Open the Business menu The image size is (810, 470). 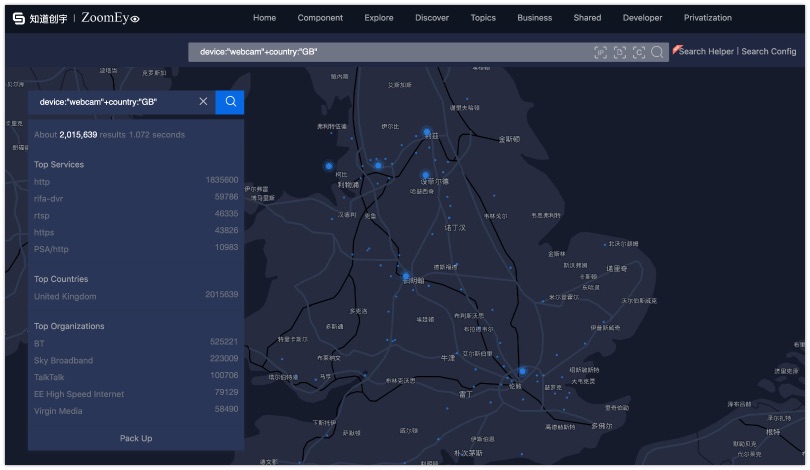pyautogui.click(x=535, y=18)
